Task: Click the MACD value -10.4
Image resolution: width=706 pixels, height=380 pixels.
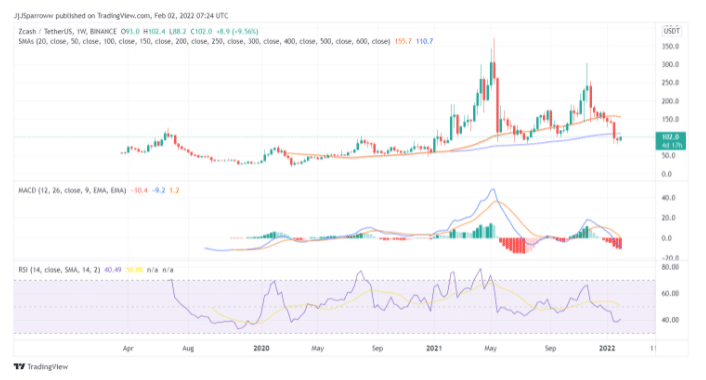Action: pos(139,190)
